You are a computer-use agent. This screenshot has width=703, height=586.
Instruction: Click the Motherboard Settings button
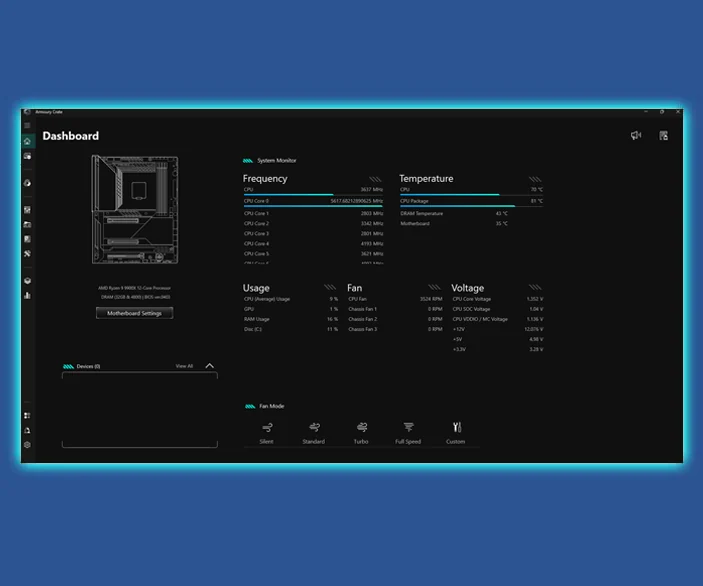(x=135, y=313)
